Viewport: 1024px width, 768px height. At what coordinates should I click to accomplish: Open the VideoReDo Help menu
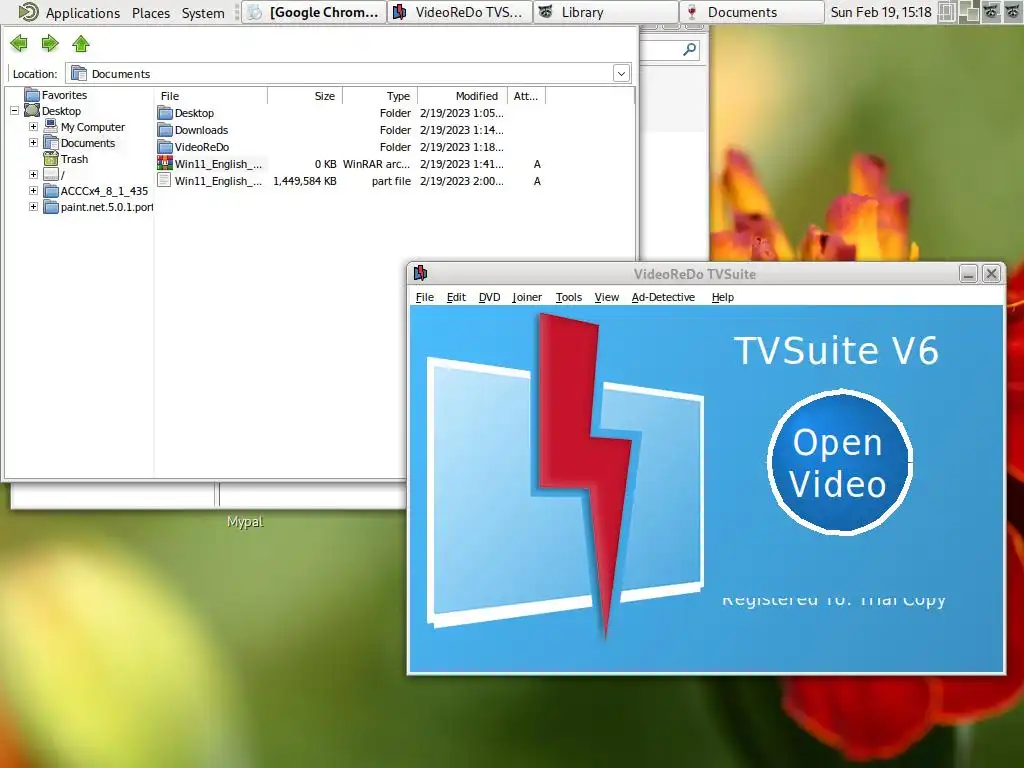pos(723,297)
